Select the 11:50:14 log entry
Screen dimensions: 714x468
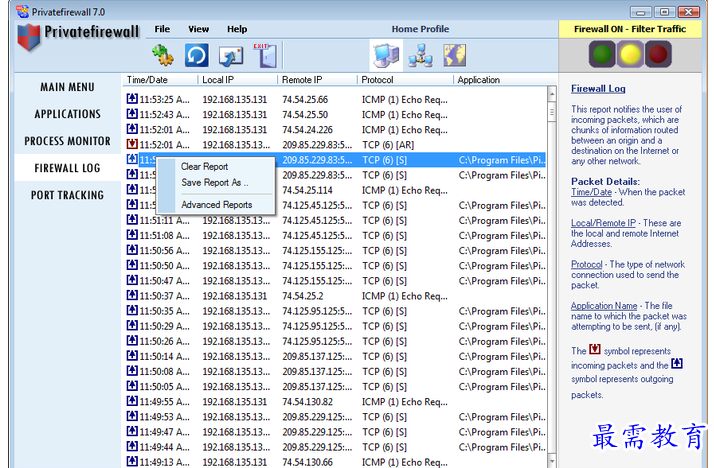[x=336, y=356]
